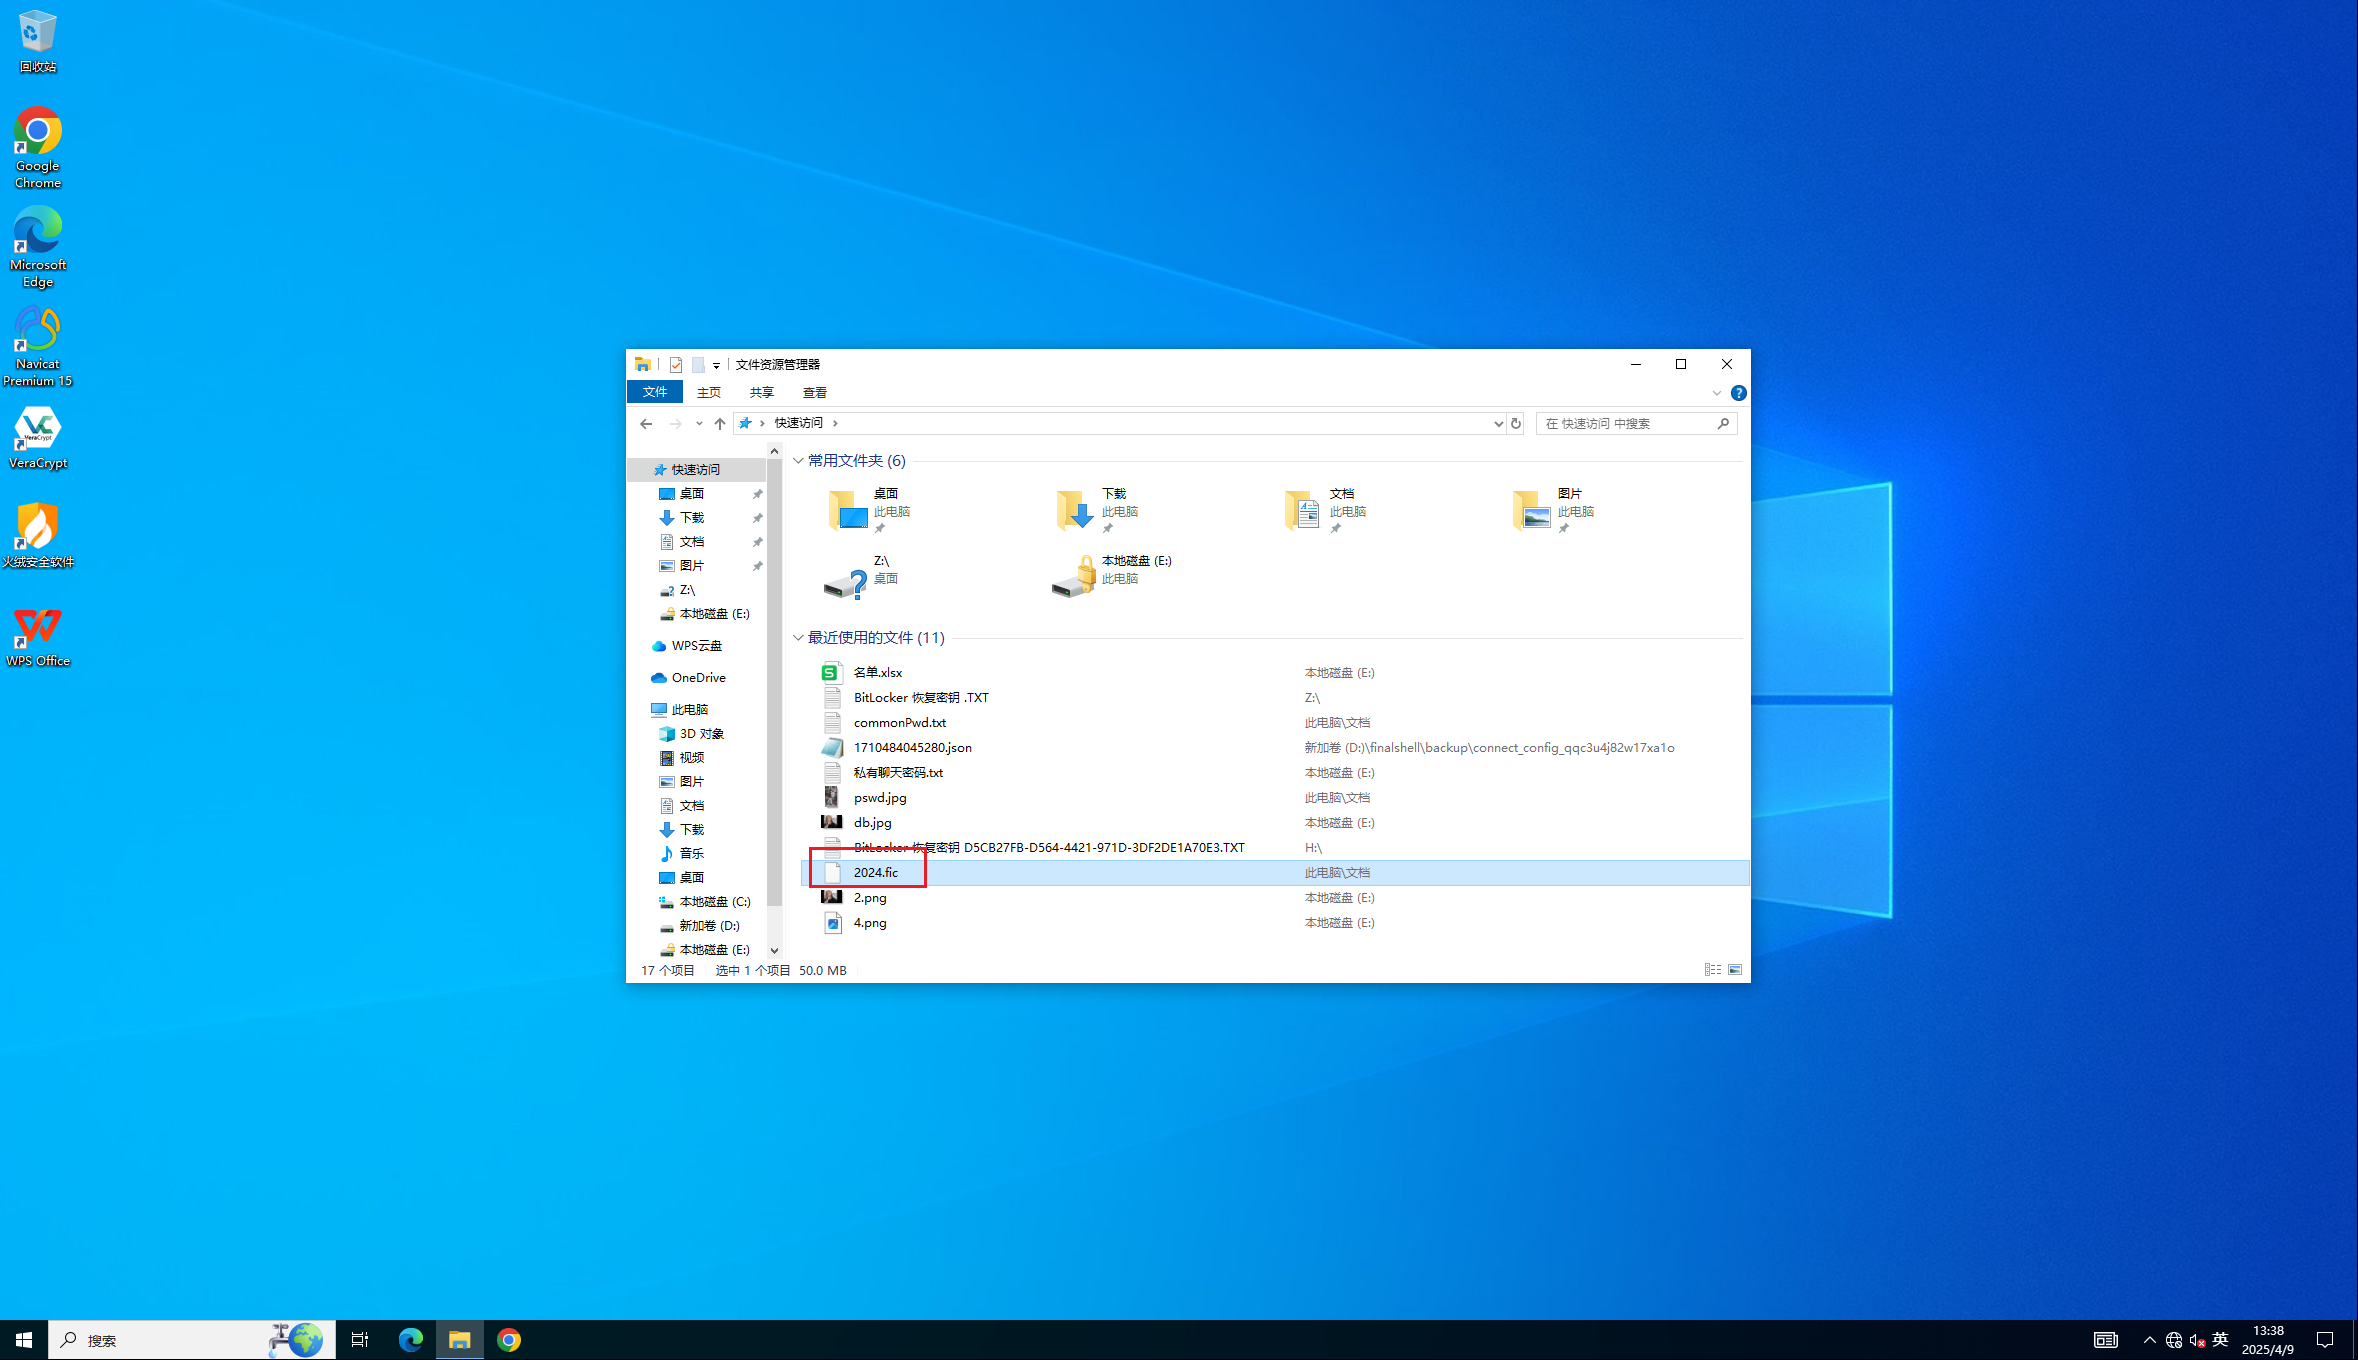The image size is (2358, 1360).
Task: Select the 名单.xlsx recent file
Action: [x=877, y=673]
